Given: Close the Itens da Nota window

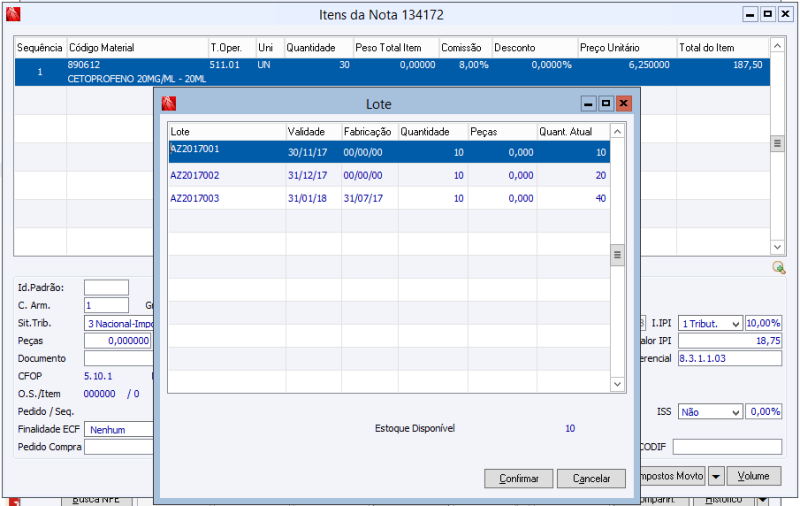Looking at the screenshot, I should [x=785, y=14].
